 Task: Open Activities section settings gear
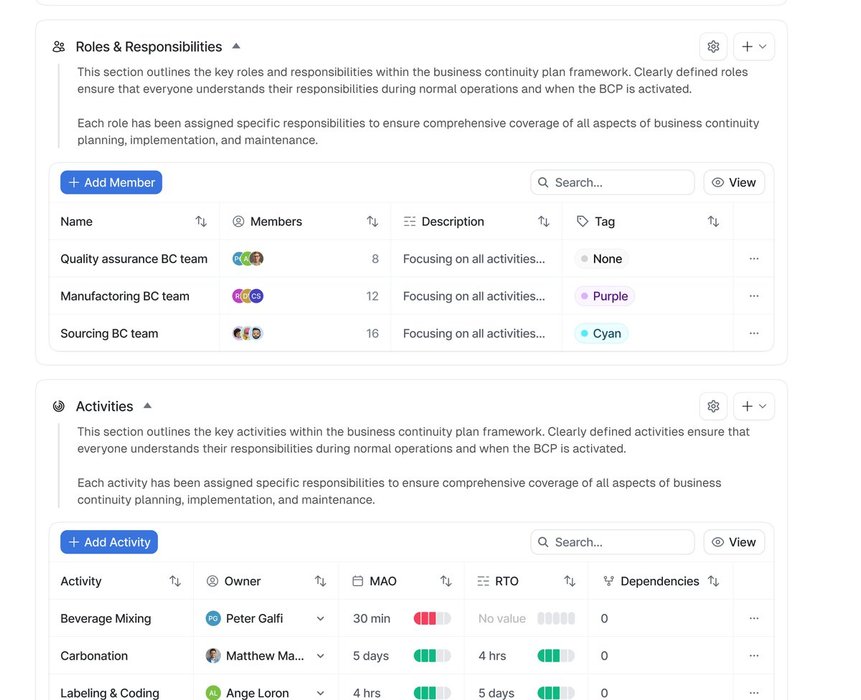point(713,406)
